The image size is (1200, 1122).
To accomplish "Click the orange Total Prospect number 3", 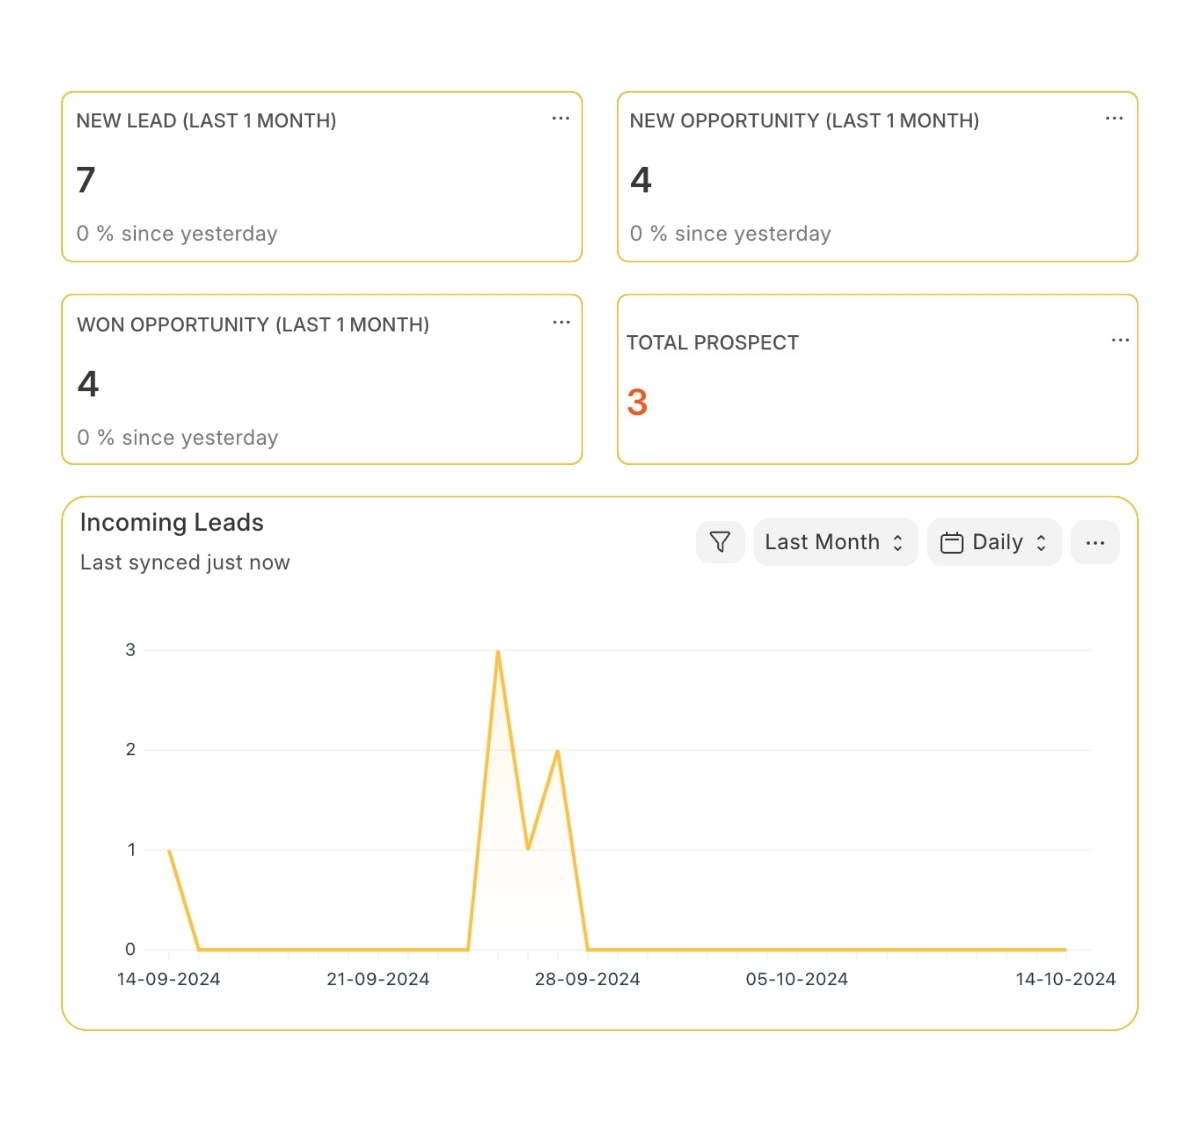I will coord(637,403).
